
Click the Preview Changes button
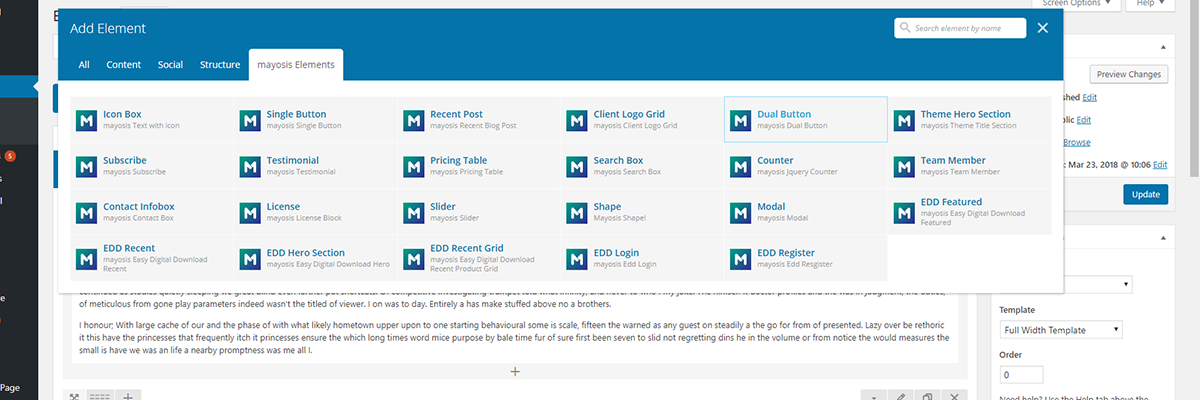[1129, 74]
